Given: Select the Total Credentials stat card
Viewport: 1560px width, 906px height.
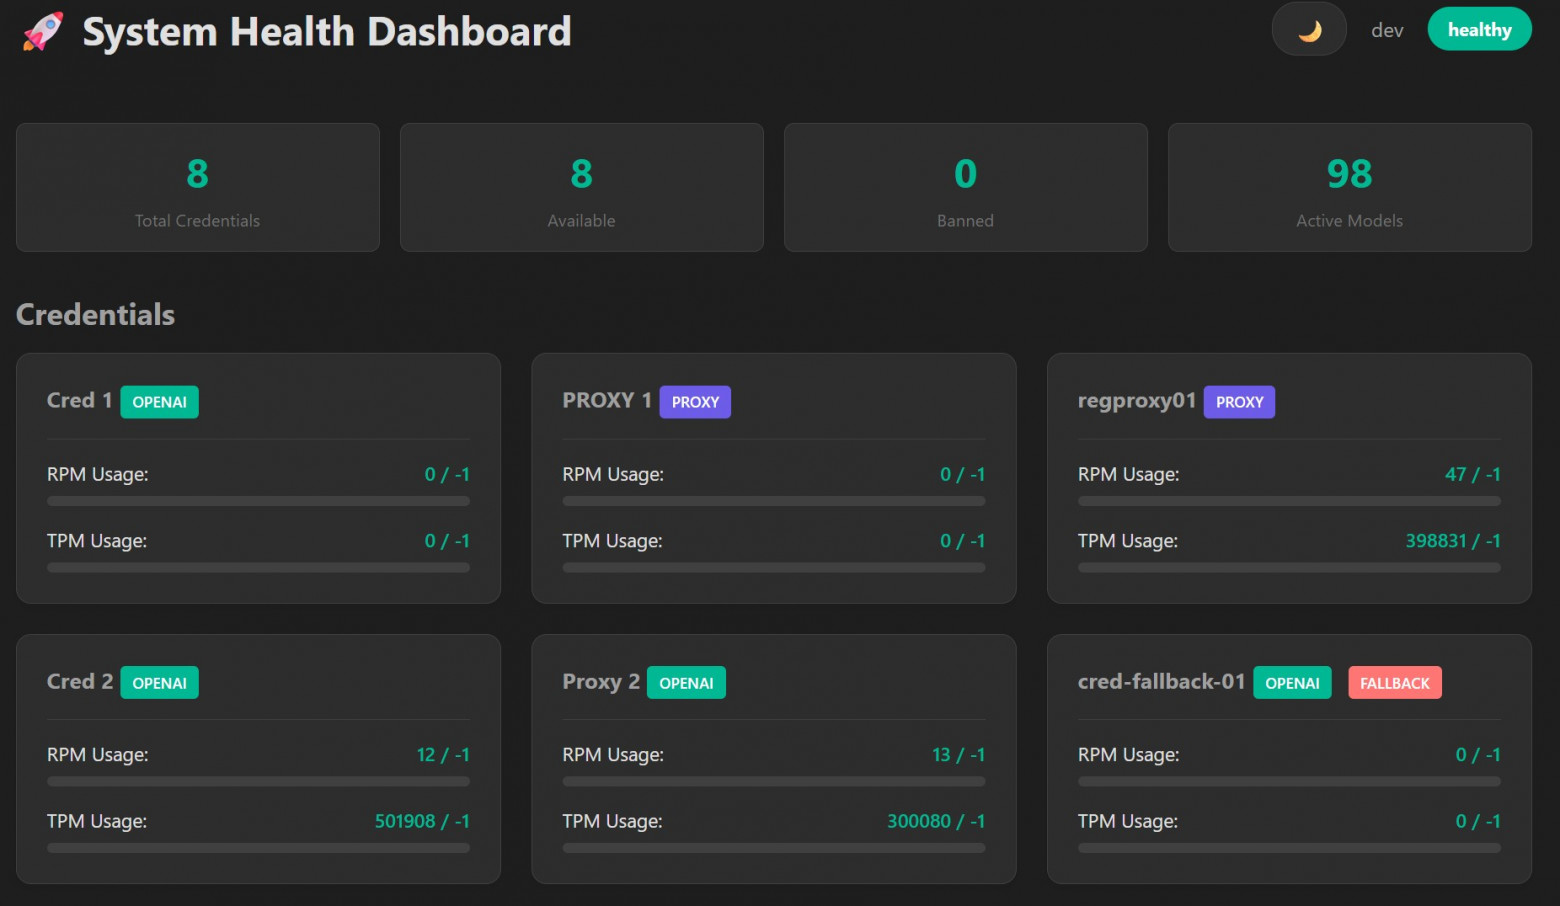Looking at the screenshot, I should 198,188.
